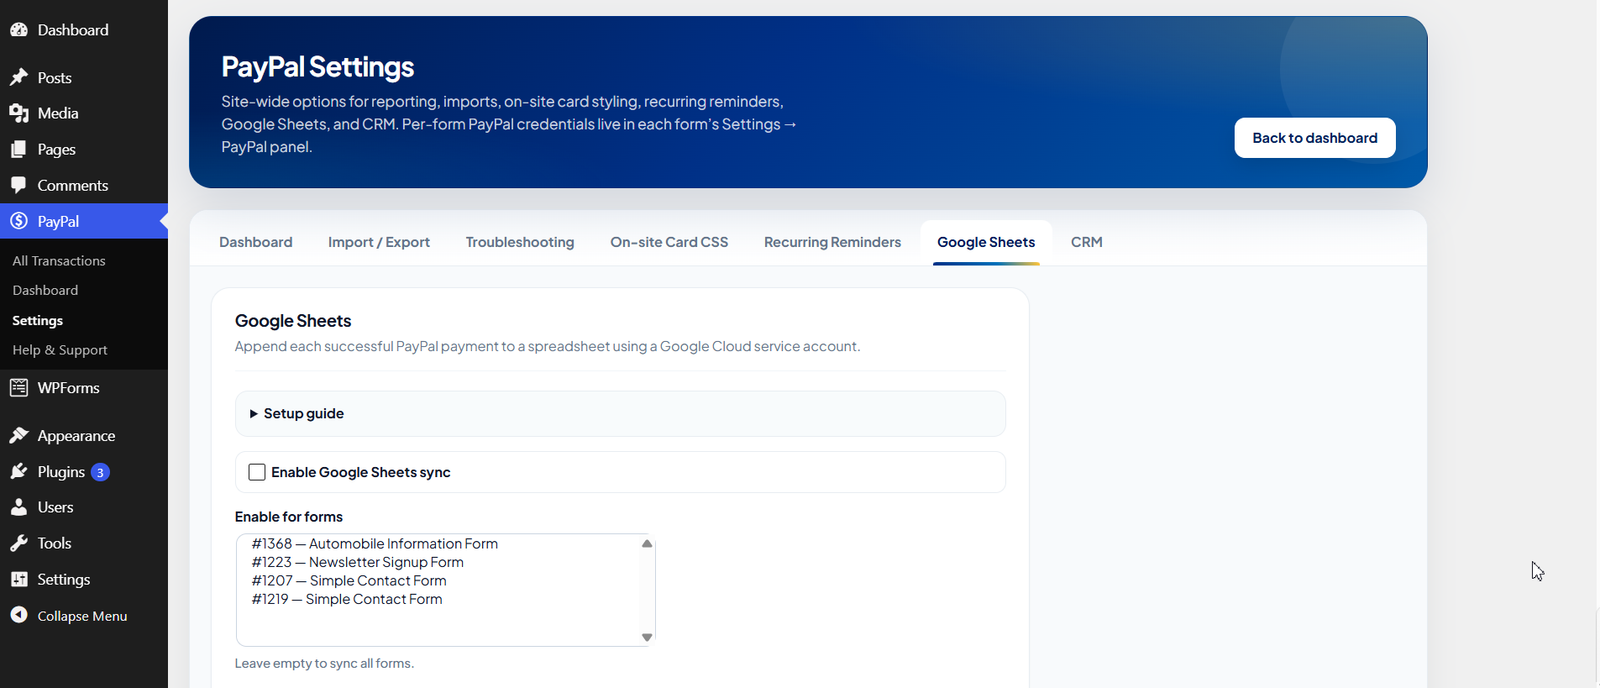Screen dimensions: 1600x688
Task: Open the Users menu label
Action: coord(56,507)
